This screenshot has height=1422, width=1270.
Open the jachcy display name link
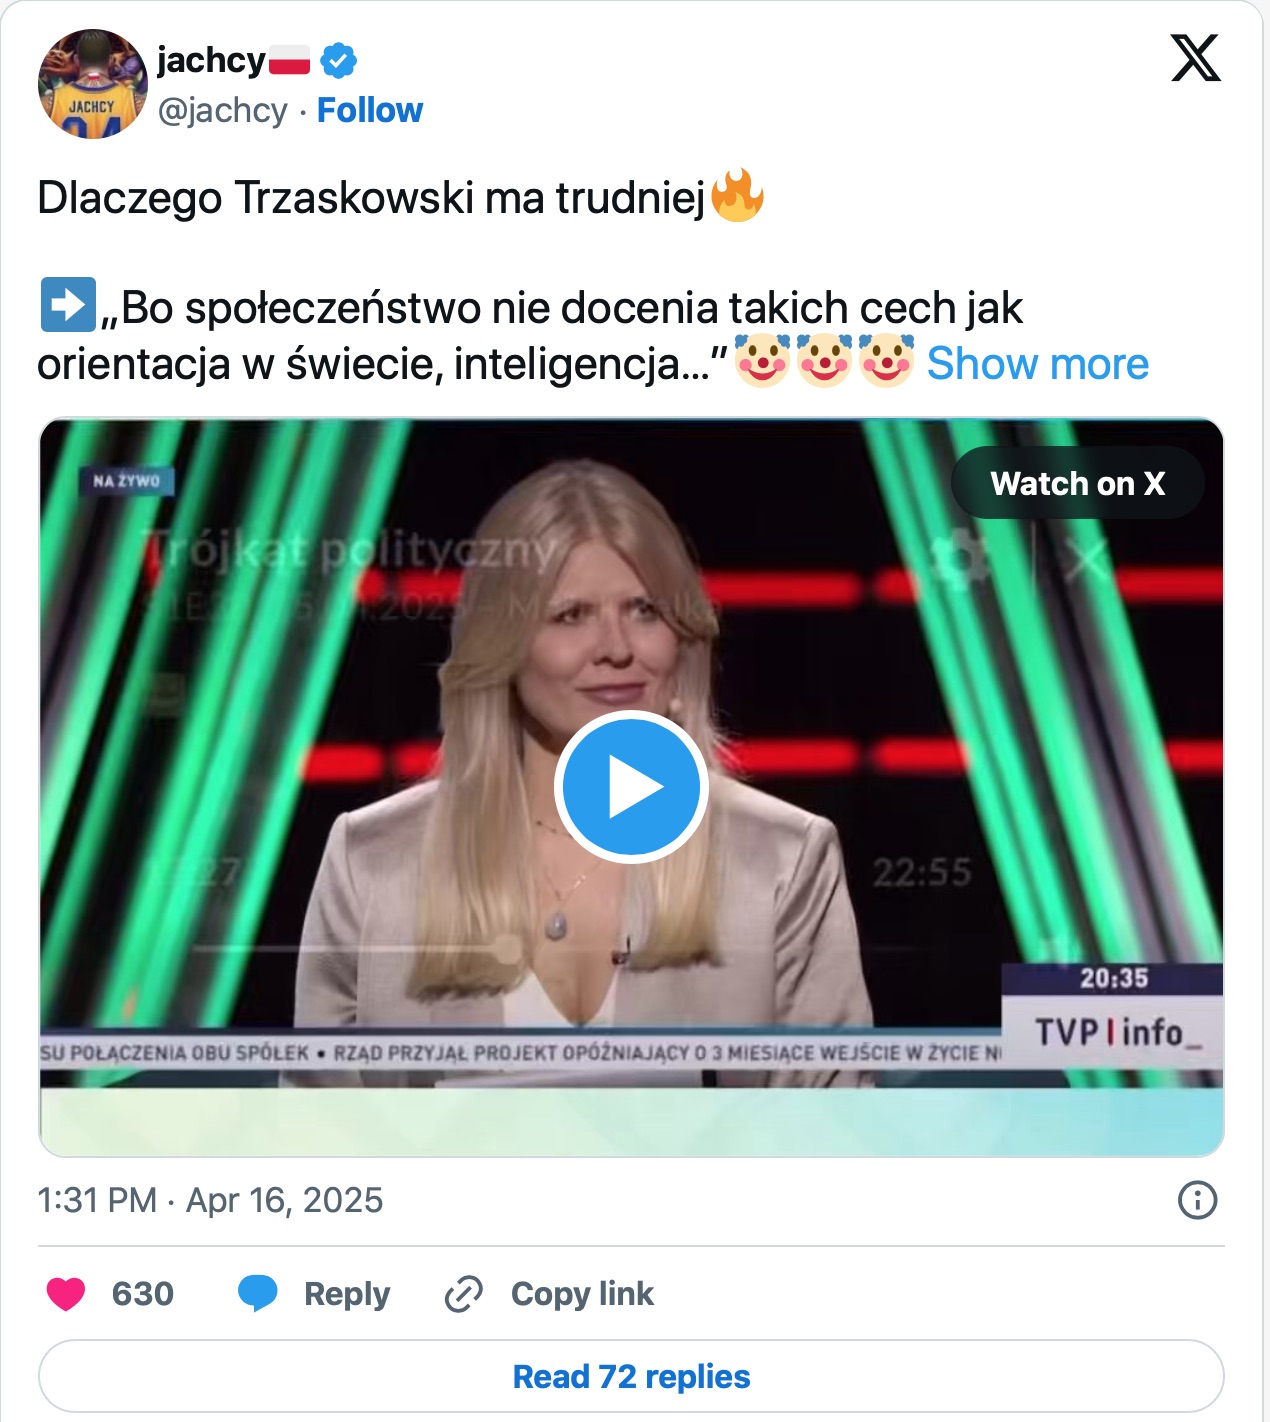point(211,60)
